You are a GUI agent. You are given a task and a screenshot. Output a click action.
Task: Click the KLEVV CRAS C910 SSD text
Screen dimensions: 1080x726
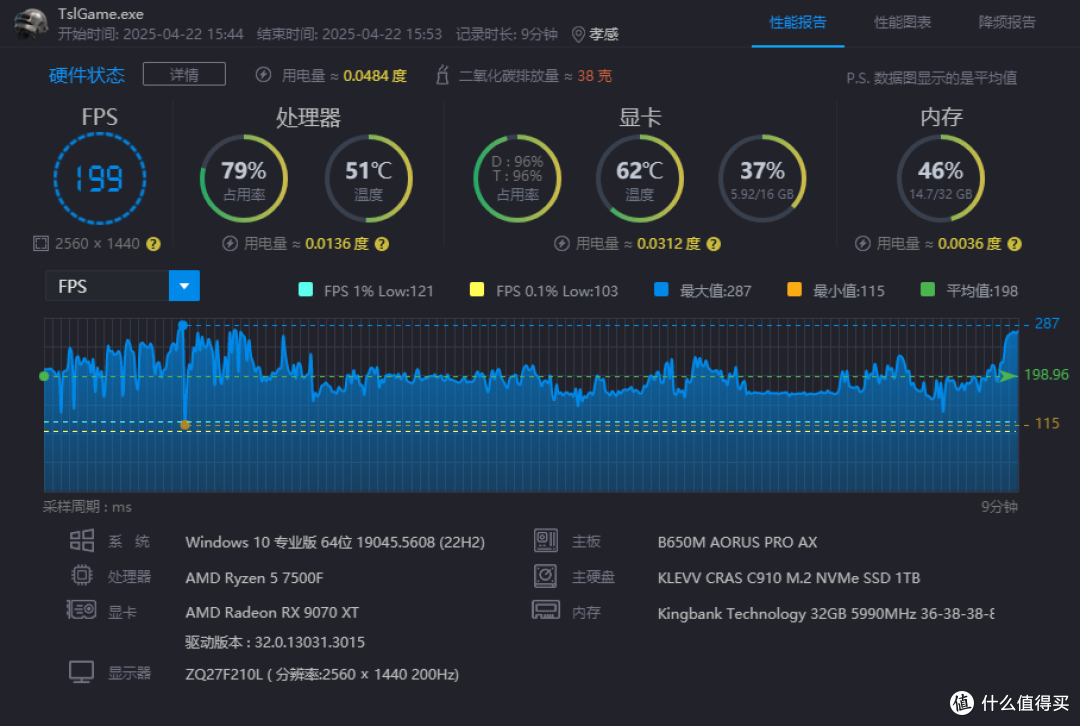point(789,578)
